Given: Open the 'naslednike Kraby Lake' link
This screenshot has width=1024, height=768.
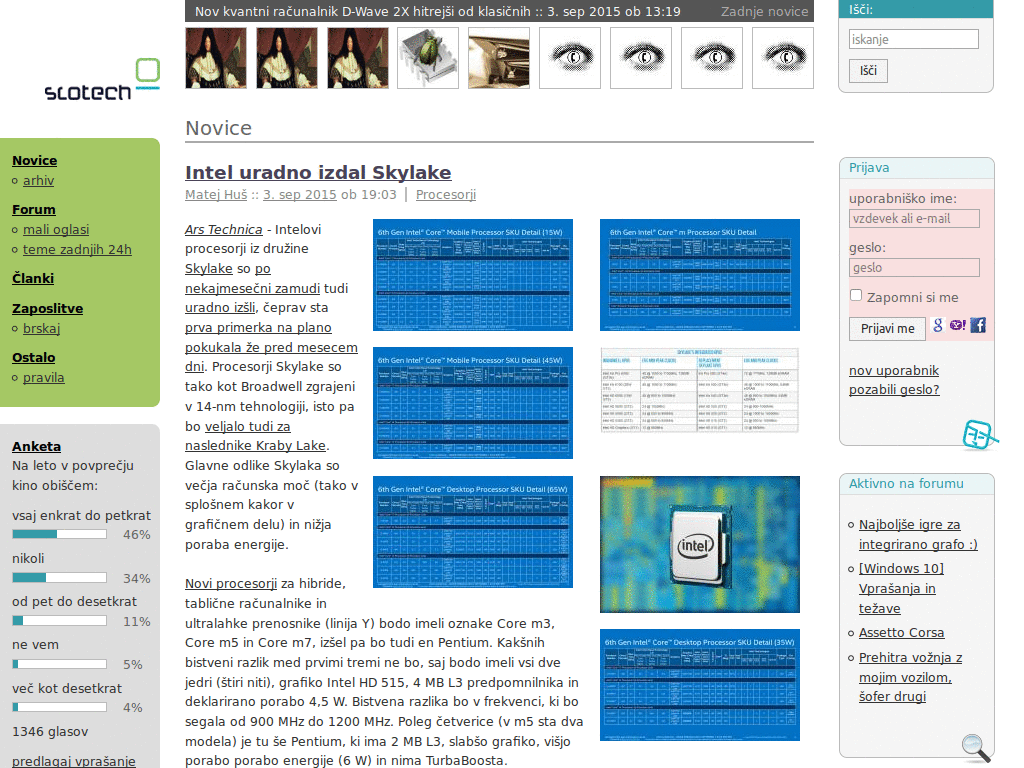Looking at the screenshot, I should [255, 445].
